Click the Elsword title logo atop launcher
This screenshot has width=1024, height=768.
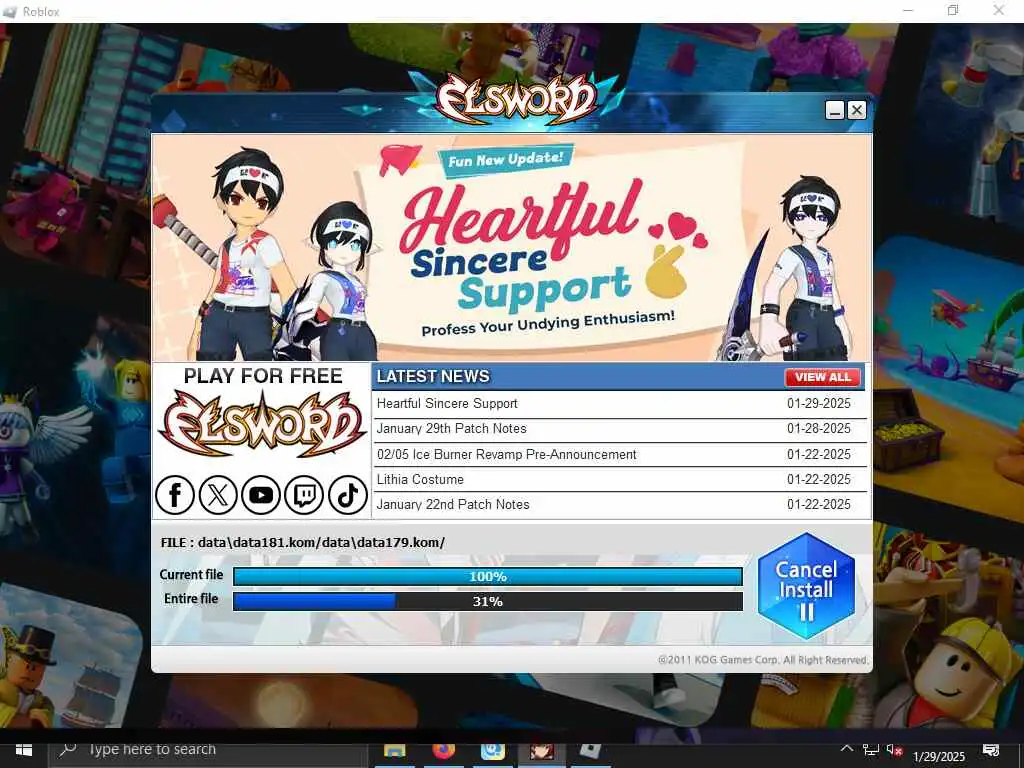[x=515, y=99]
